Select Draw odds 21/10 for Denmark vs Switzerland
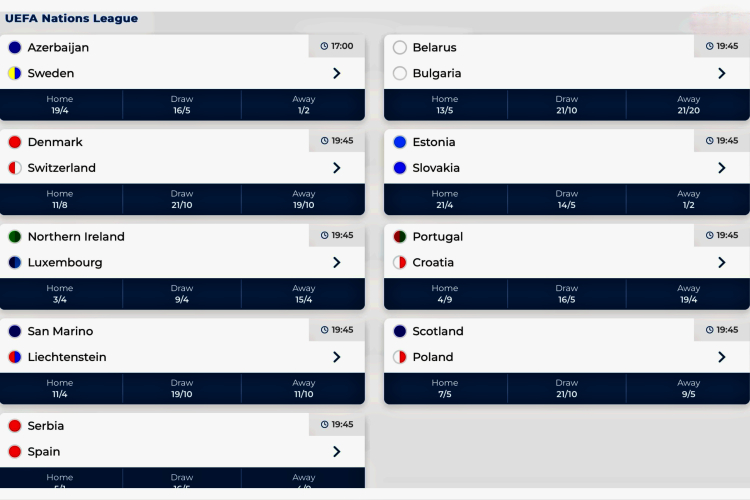750x500 pixels. (182, 199)
